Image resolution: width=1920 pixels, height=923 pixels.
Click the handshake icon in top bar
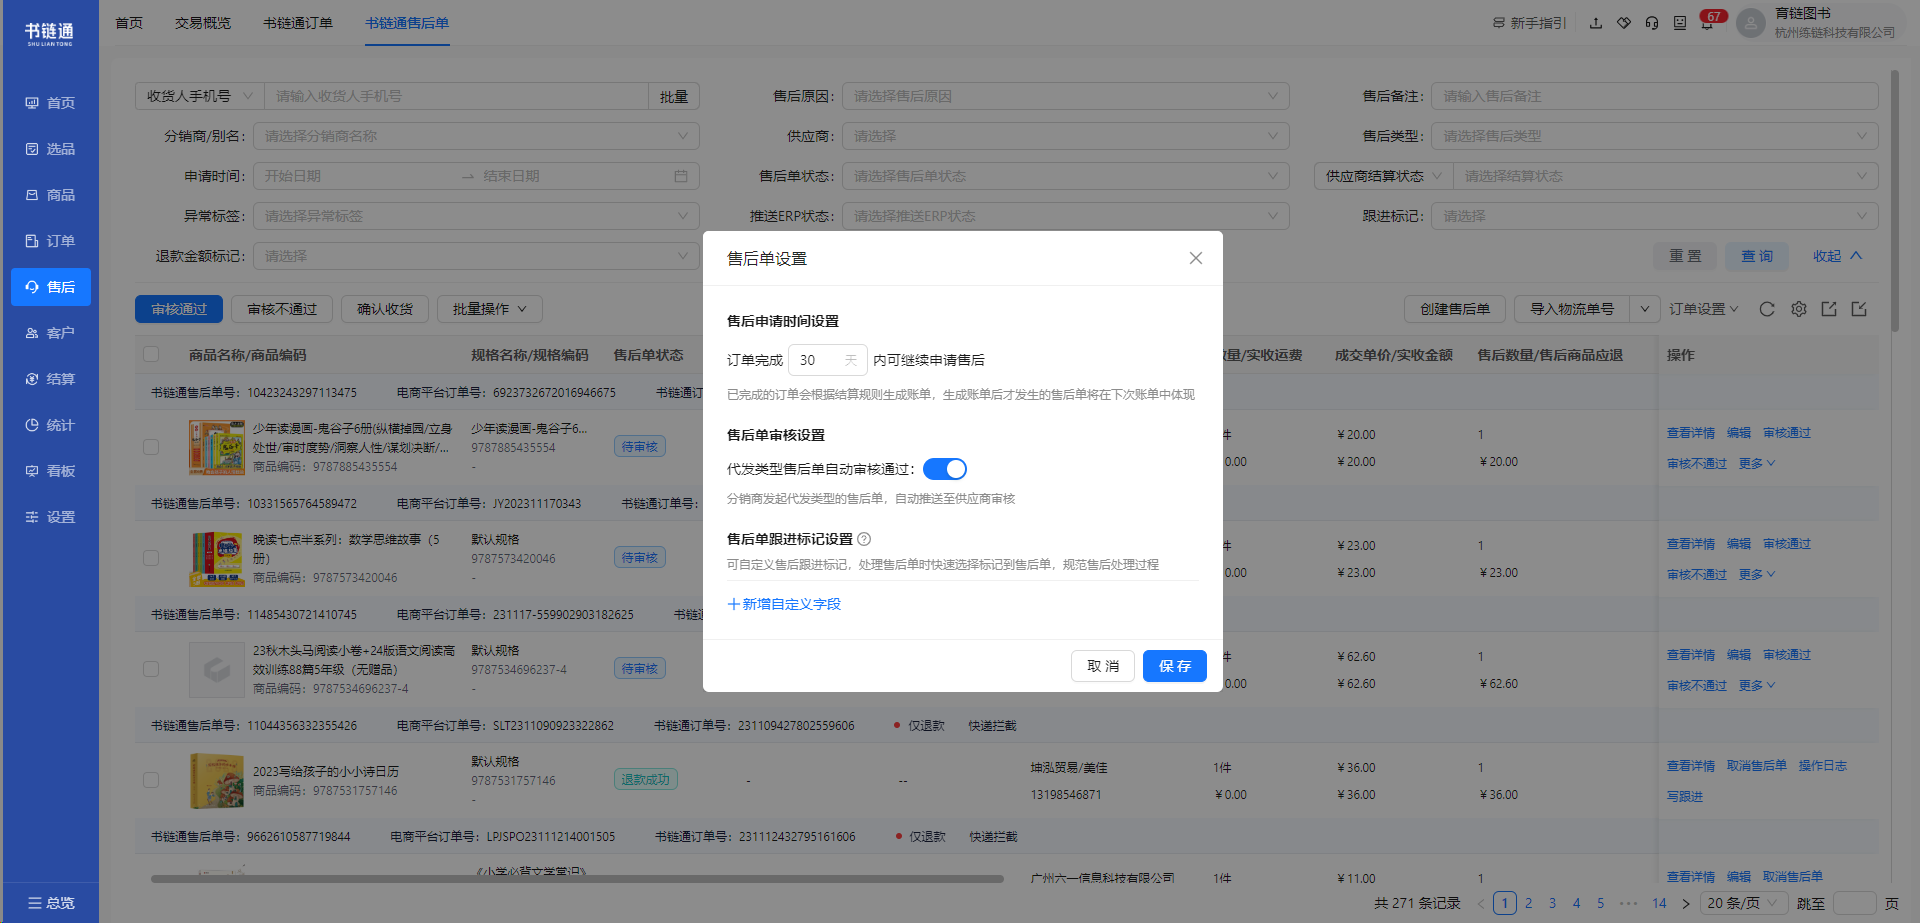[x=1624, y=23]
